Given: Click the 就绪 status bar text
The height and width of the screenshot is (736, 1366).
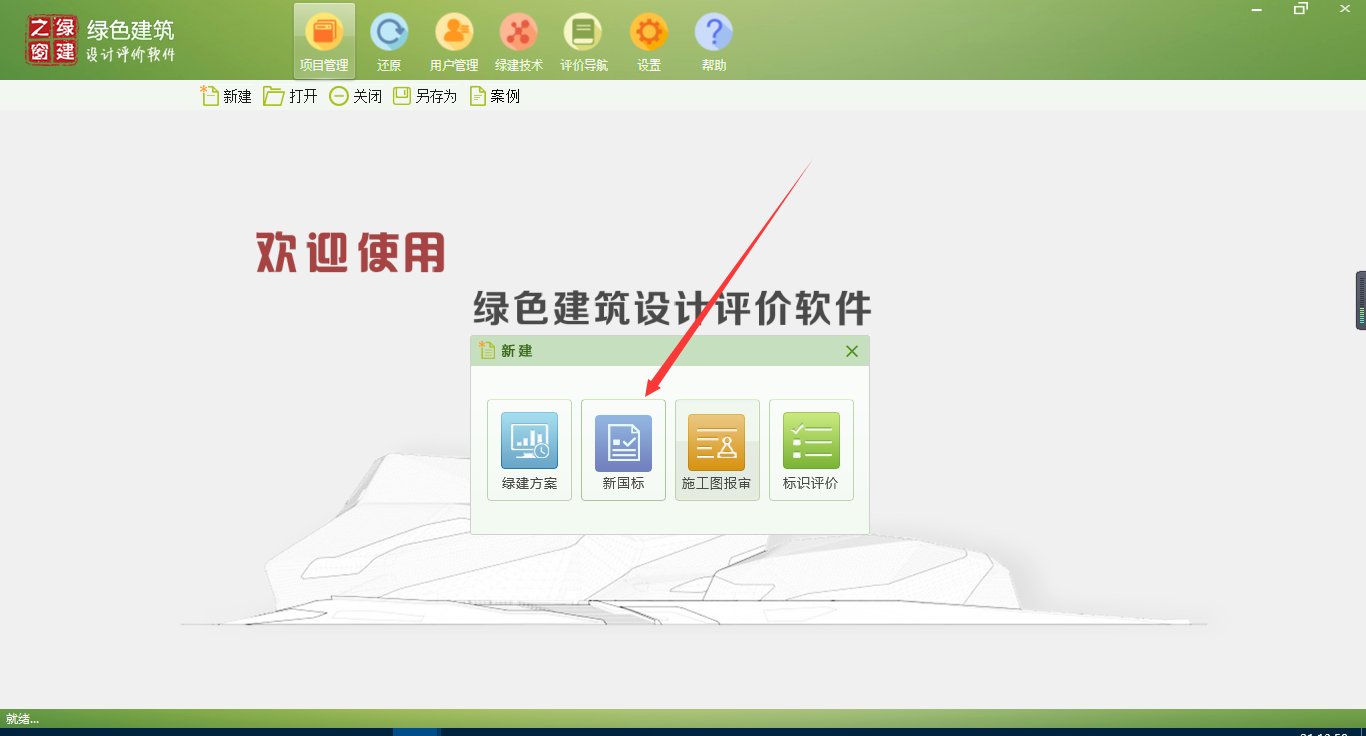Looking at the screenshot, I should tap(22, 718).
